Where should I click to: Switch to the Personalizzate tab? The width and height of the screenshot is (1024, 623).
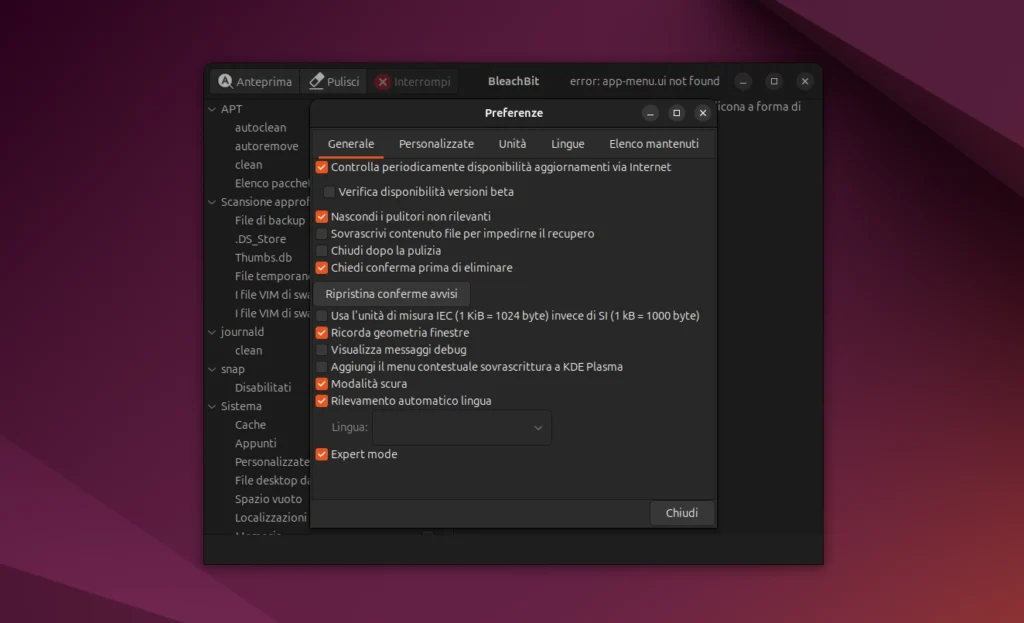436,143
